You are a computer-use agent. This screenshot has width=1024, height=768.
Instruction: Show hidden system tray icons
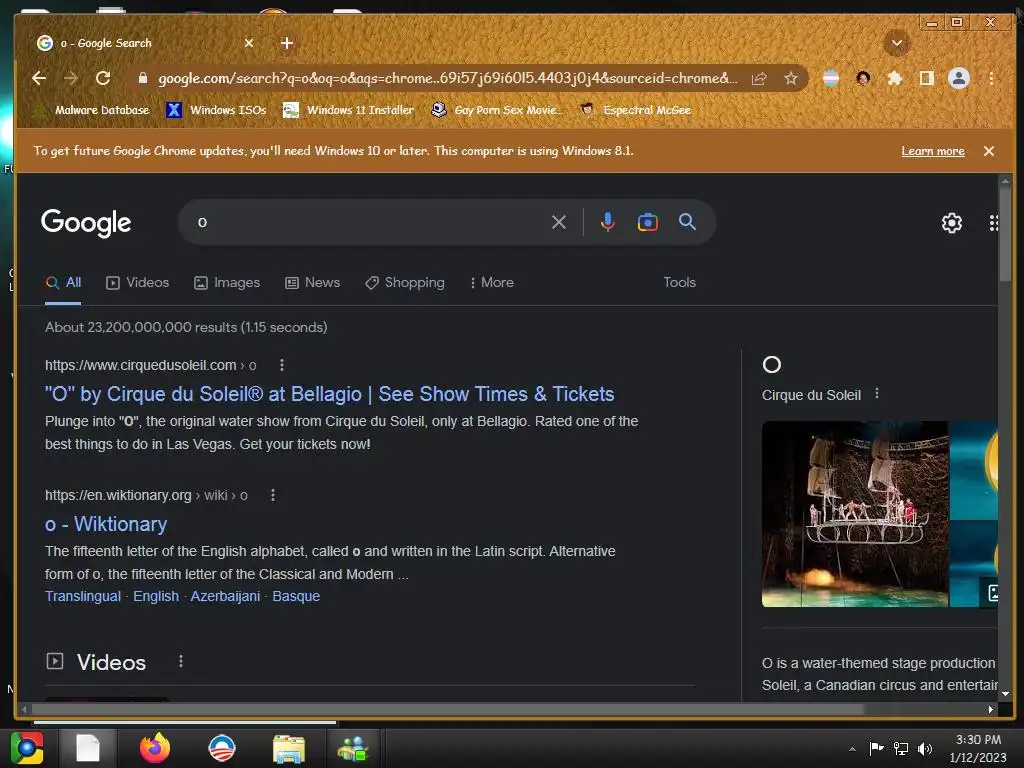tap(852, 749)
